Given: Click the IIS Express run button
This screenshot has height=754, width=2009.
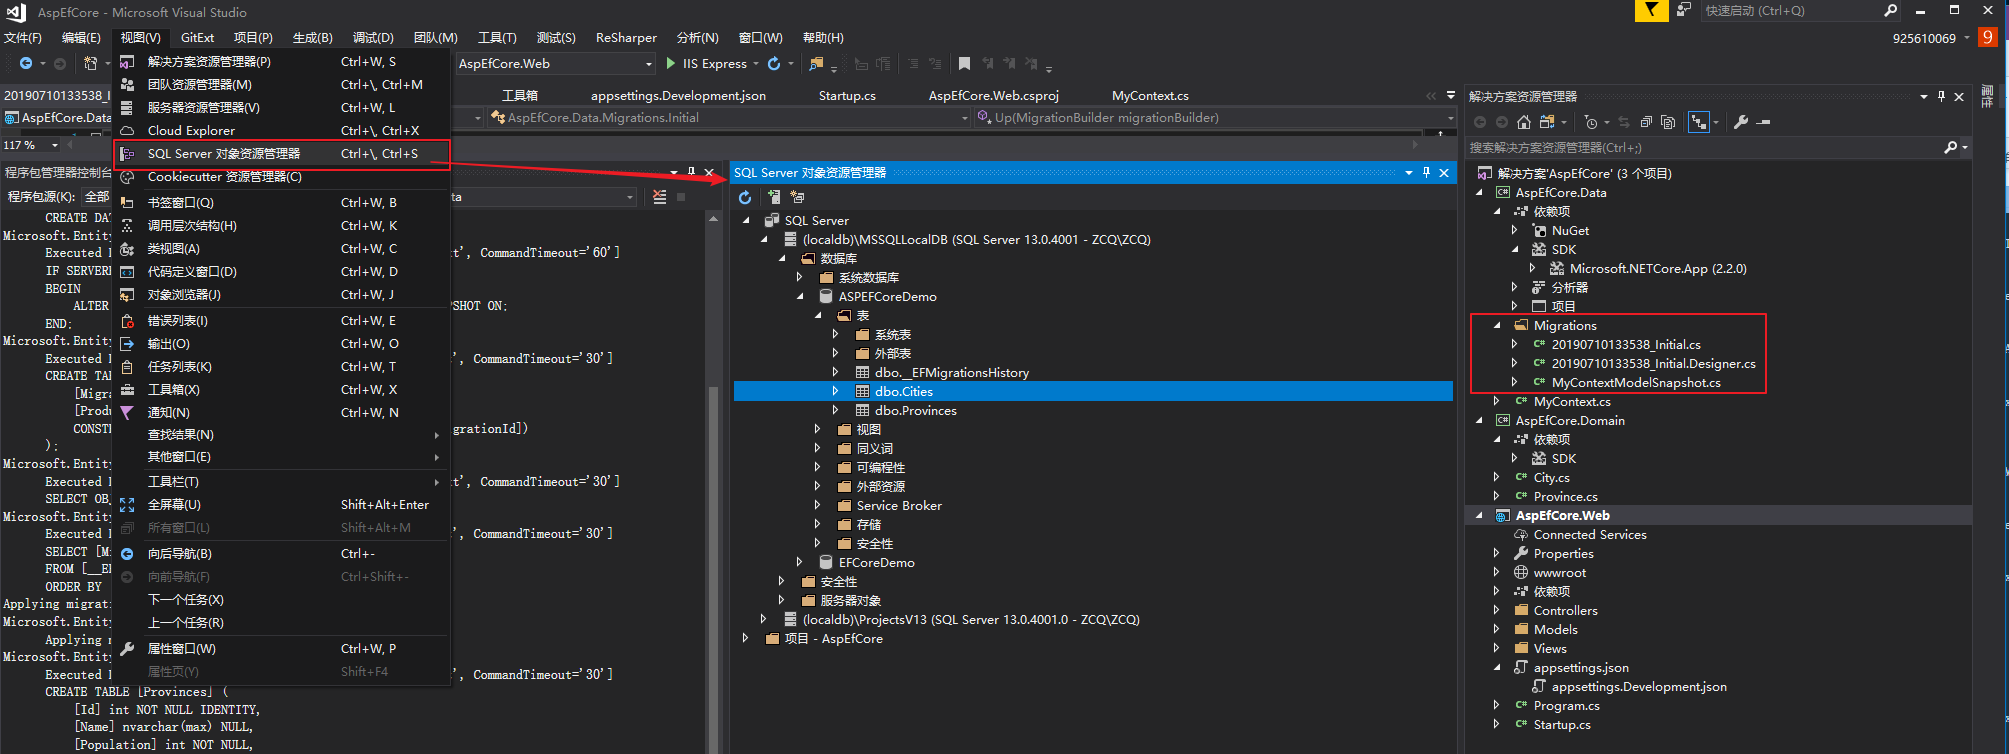Looking at the screenshot, I should point(706,63).
